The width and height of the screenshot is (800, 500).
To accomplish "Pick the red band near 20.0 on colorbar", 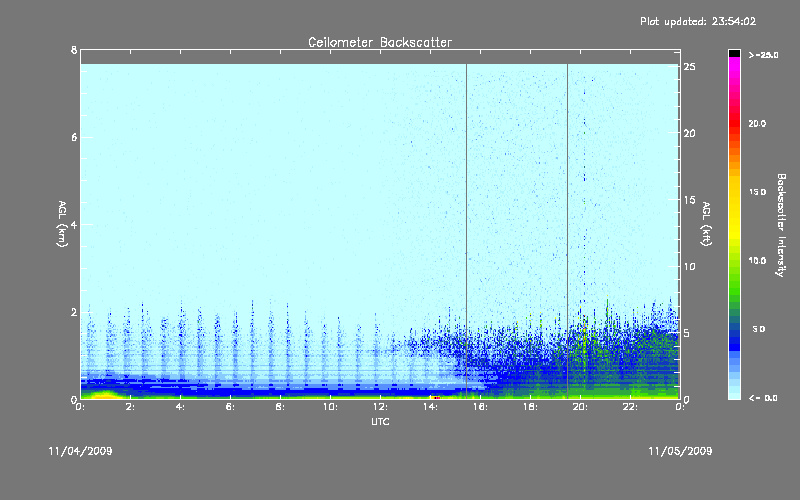I will click(x=734, y=122).
